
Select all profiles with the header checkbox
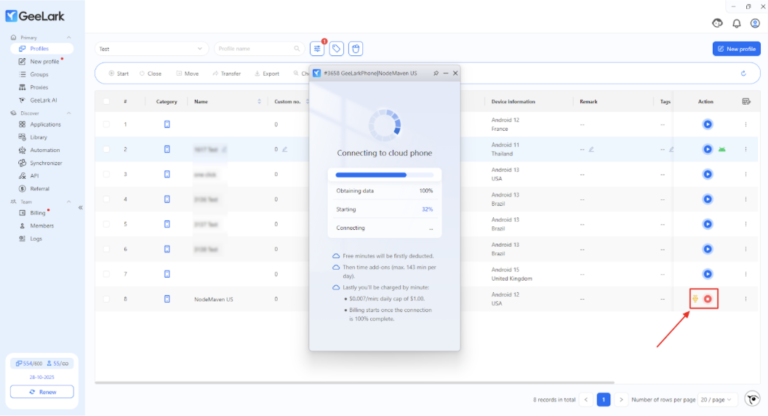click(x=106, y=101)
